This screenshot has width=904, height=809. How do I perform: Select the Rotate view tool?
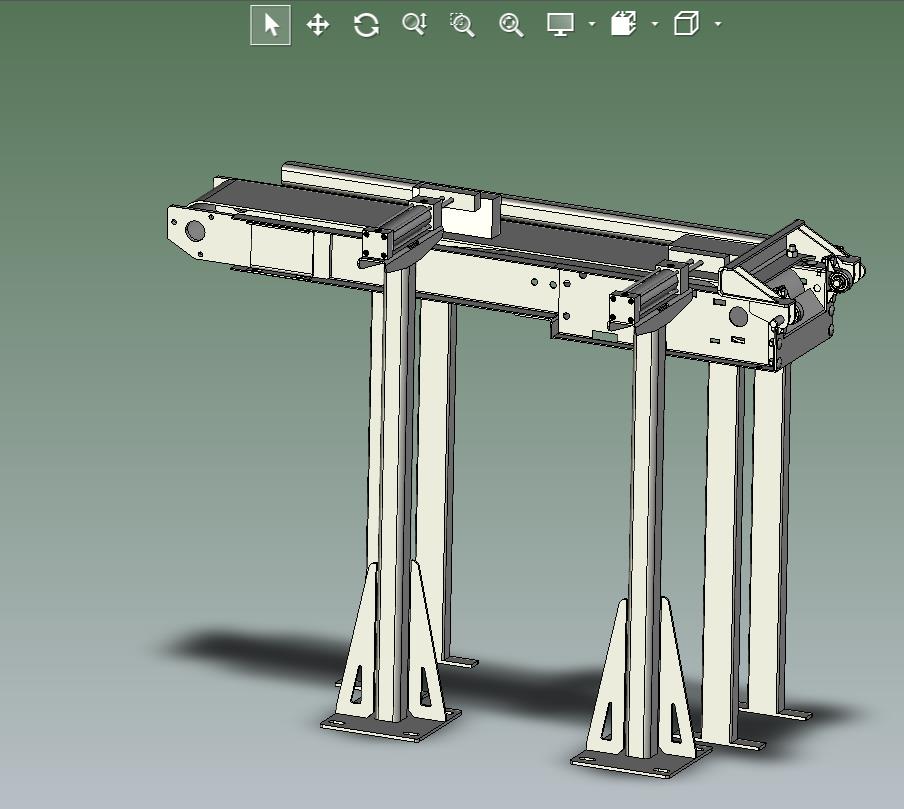(x=366, y=25)
